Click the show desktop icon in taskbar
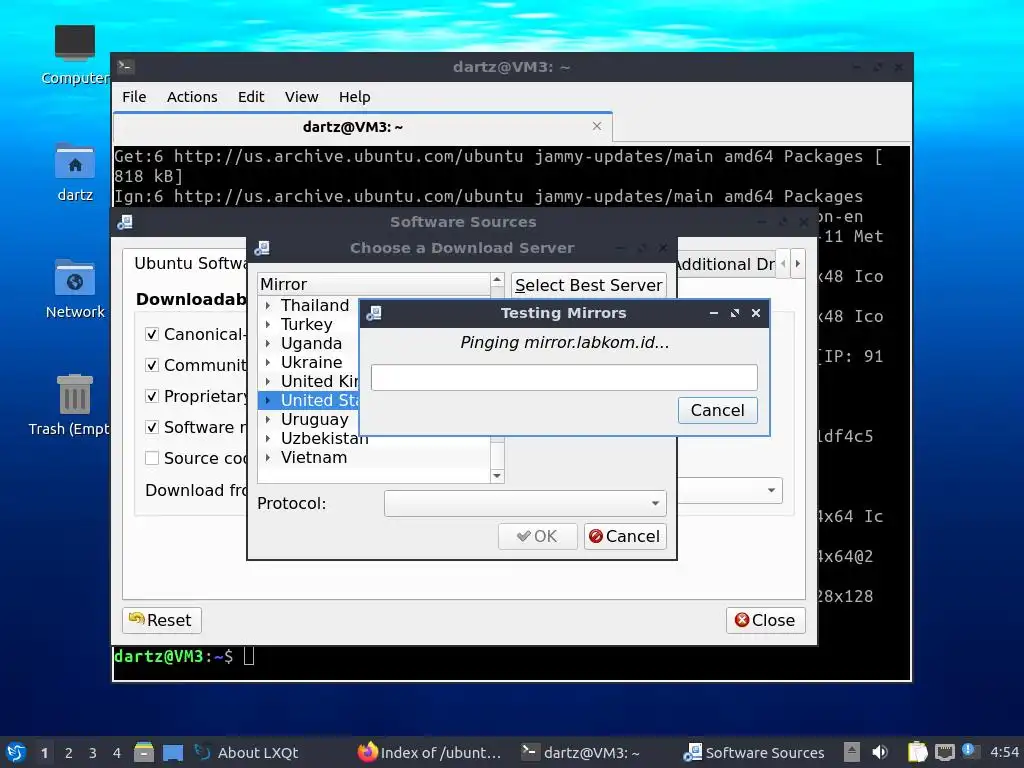 point(173,752)
